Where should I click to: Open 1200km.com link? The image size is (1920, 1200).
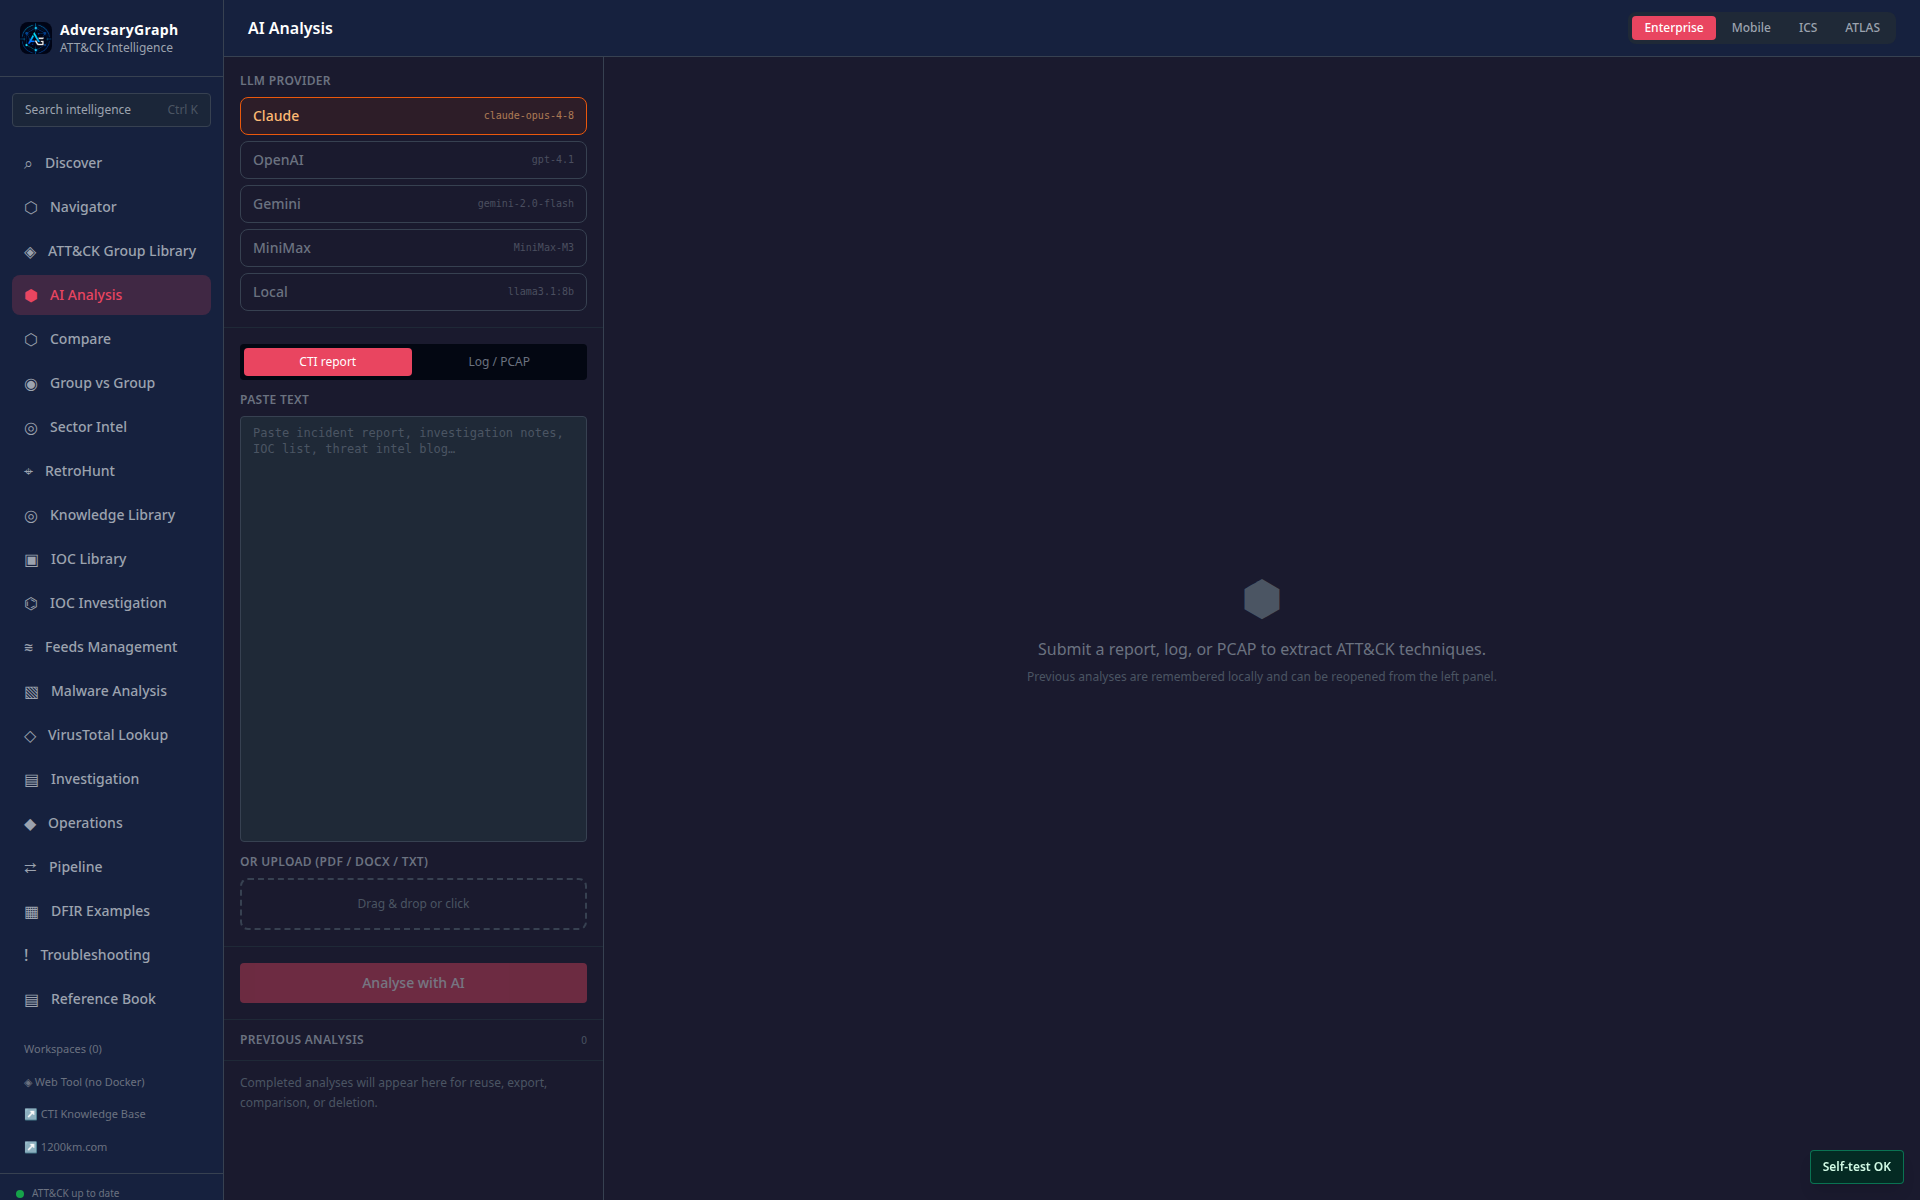click(66, 1147)
